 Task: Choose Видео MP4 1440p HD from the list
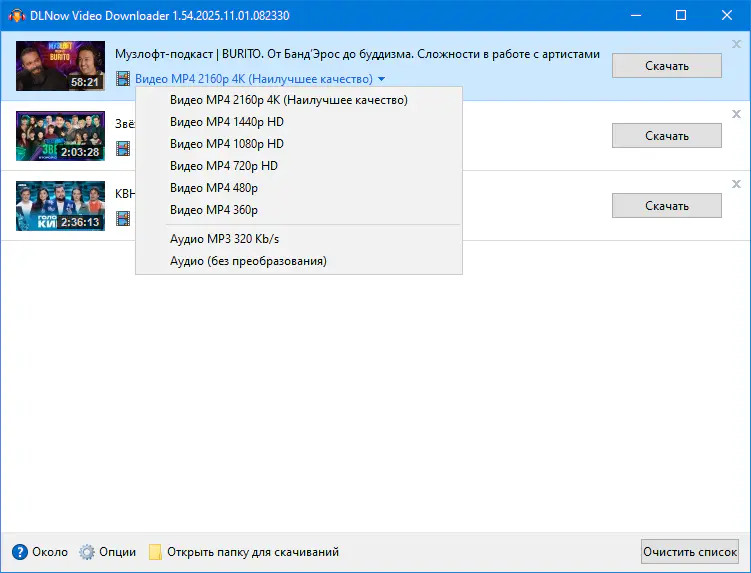227,122
